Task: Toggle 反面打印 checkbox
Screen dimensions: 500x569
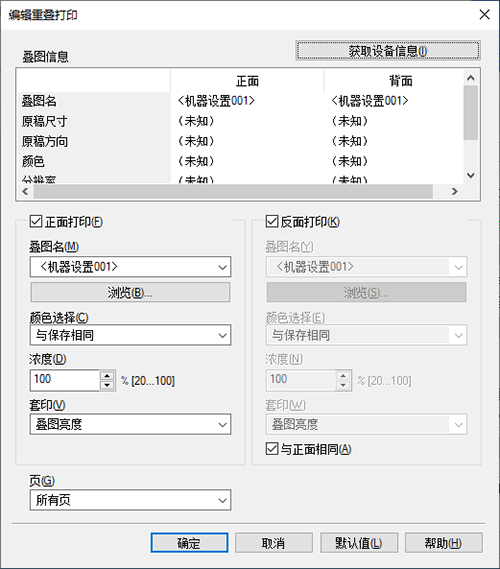Action: [x=272, y=221]
